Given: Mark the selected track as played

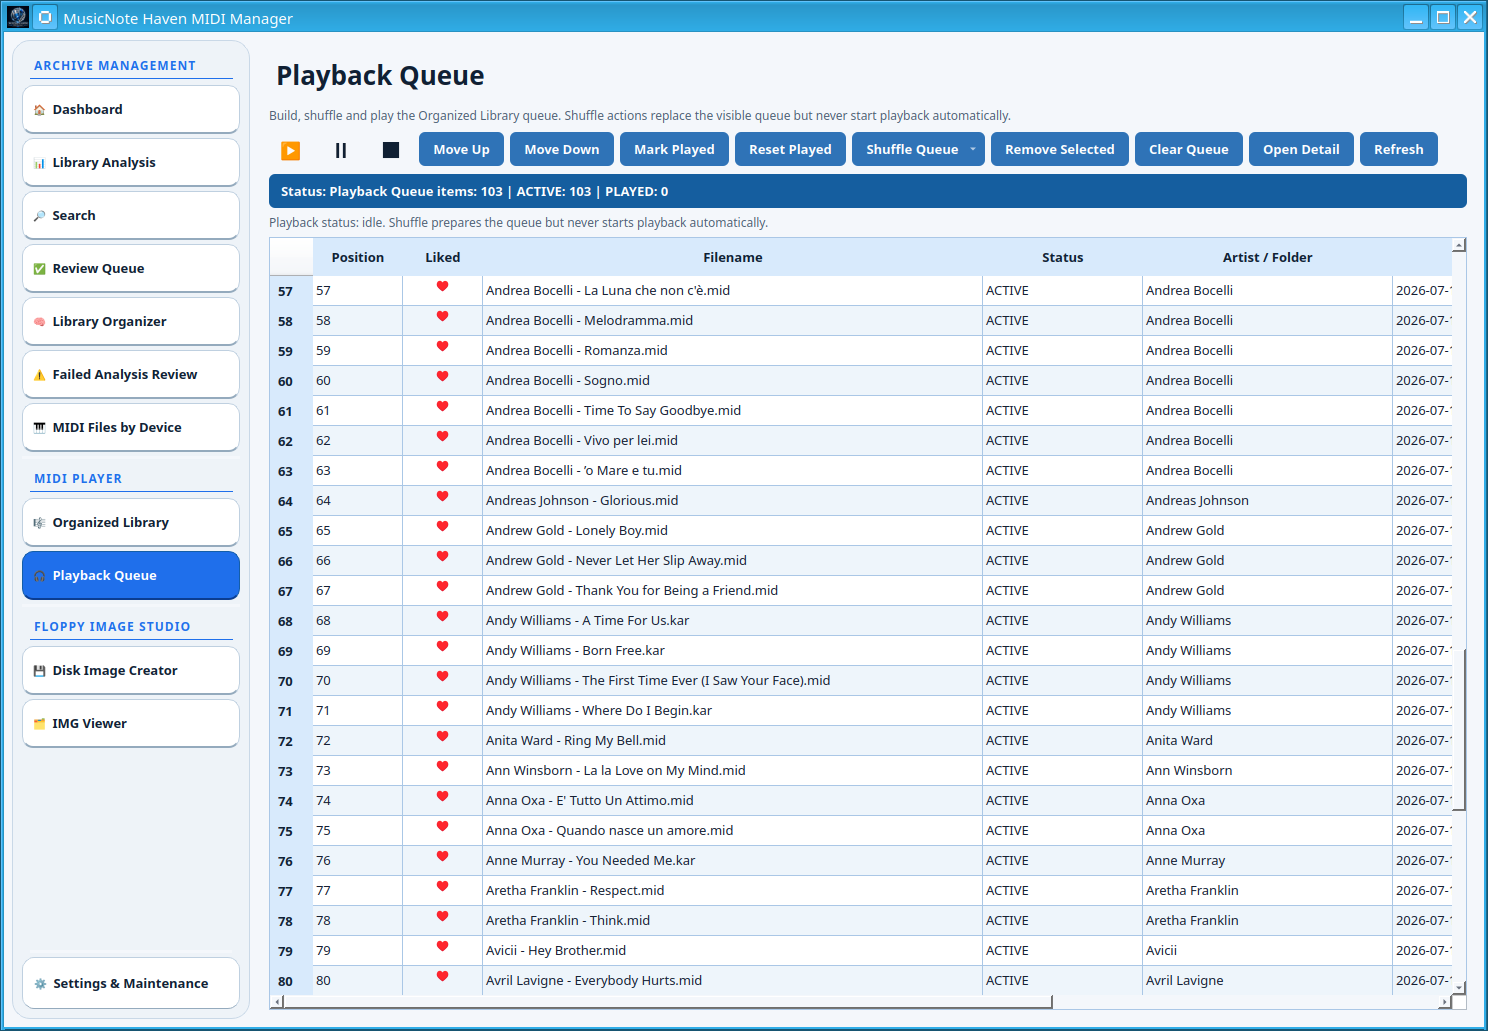Looking at the screenshot, I should [674, 149].
